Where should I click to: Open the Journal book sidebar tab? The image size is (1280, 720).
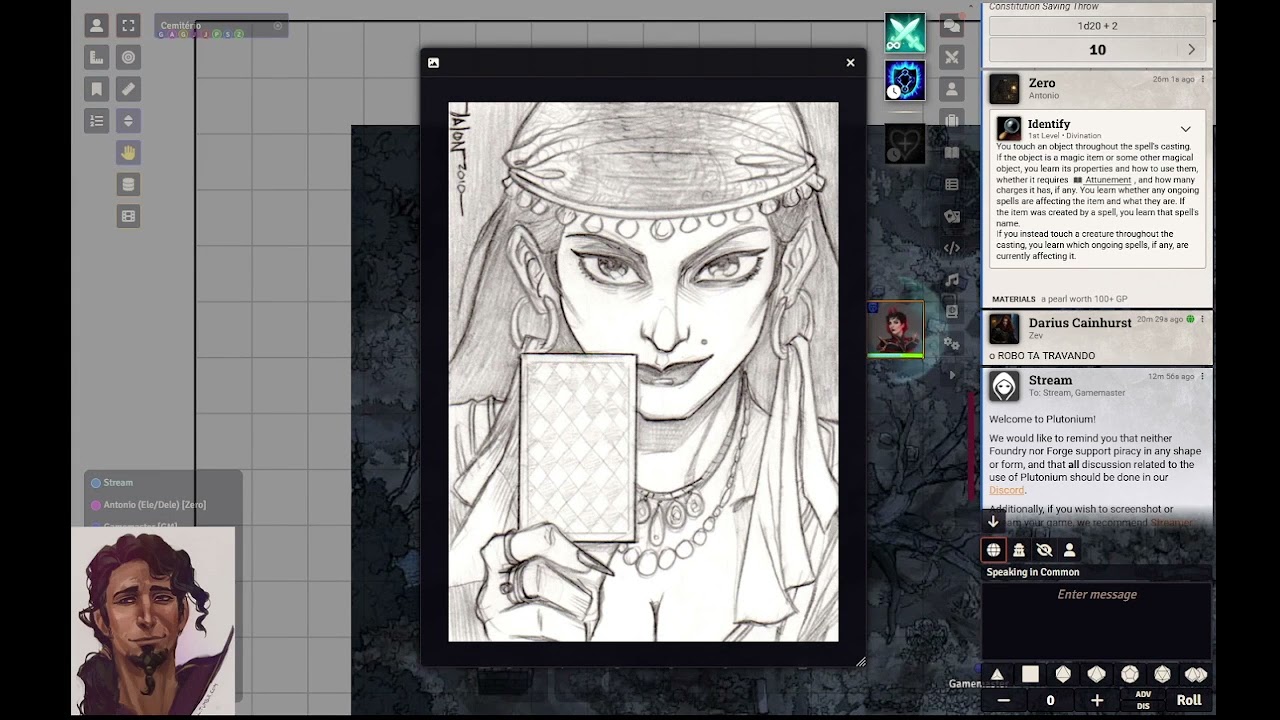pos(952,153)
